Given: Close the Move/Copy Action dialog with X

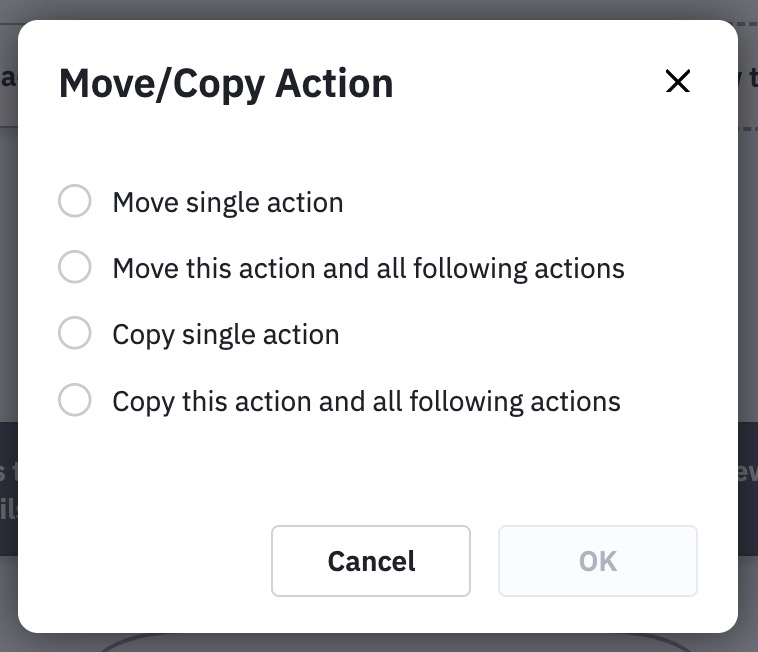Looking at the screenshot, I should point(678,82).
